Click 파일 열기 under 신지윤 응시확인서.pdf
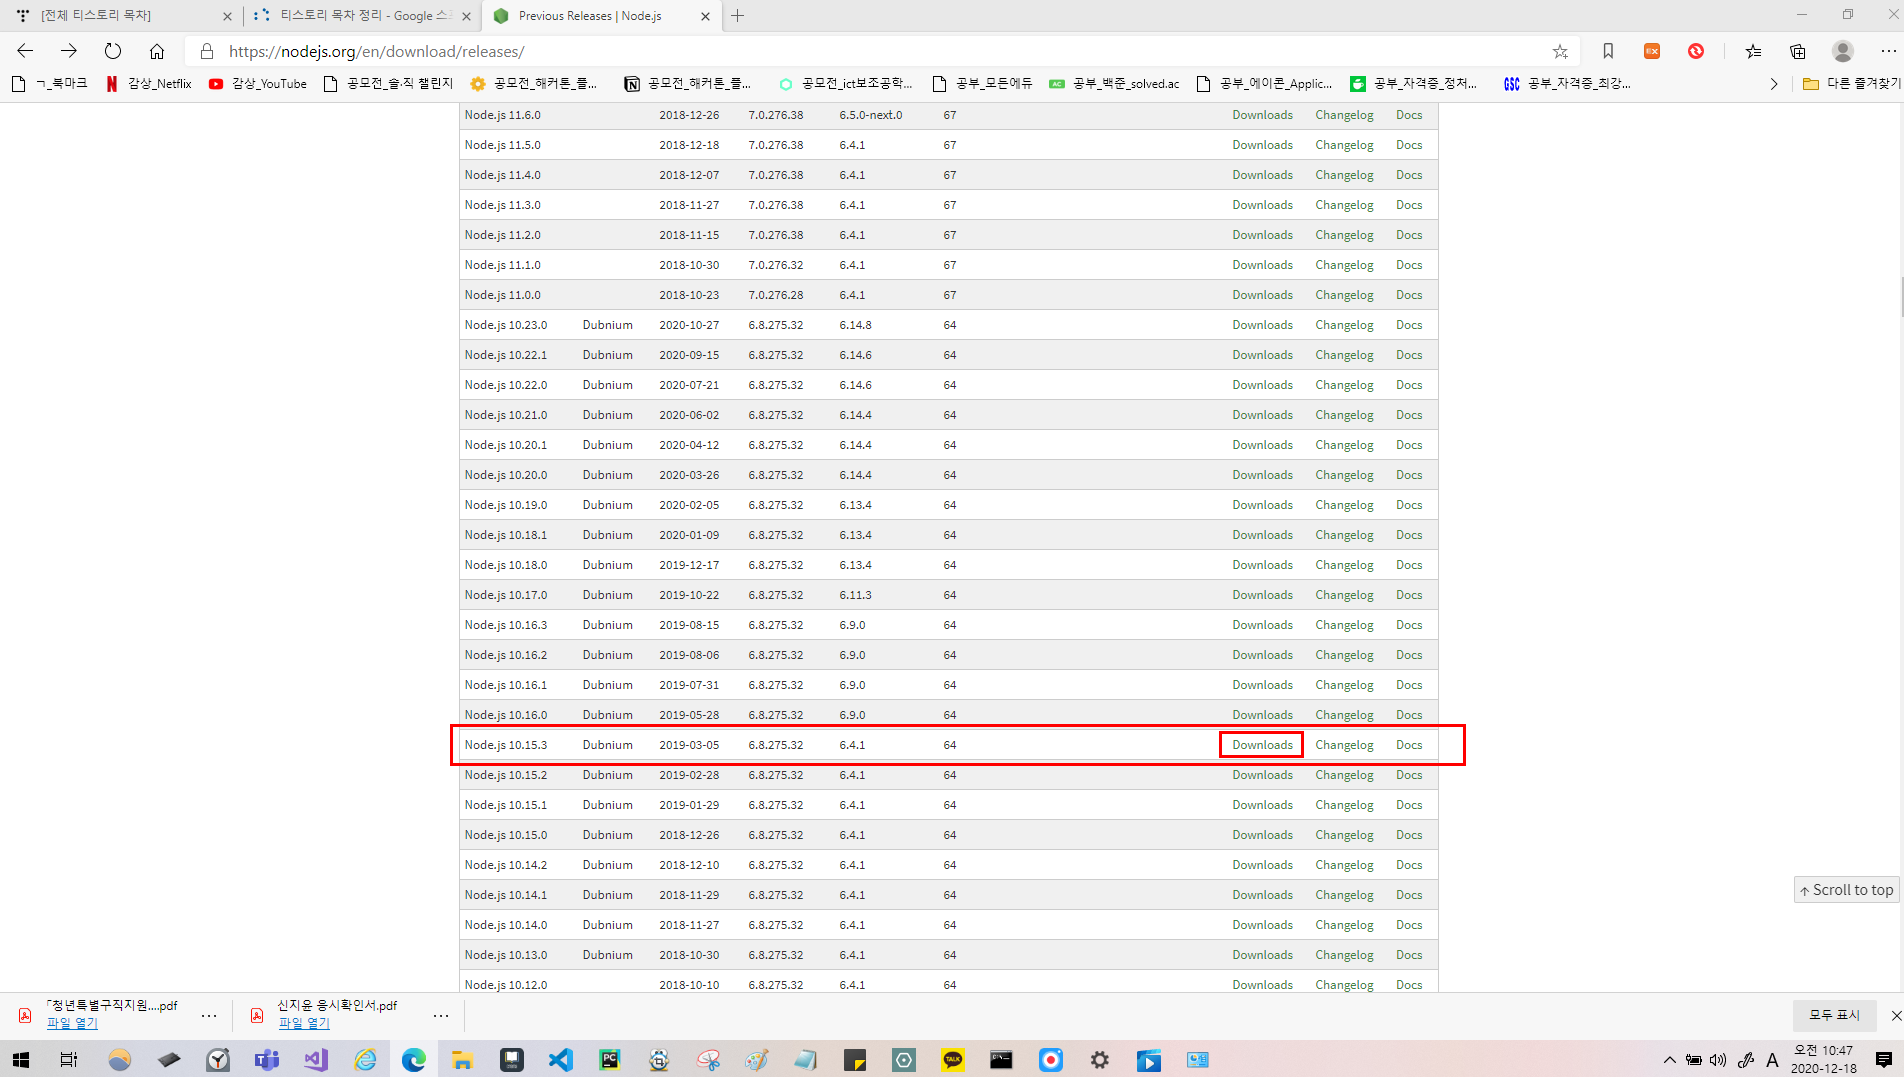 coord(304,1023)
